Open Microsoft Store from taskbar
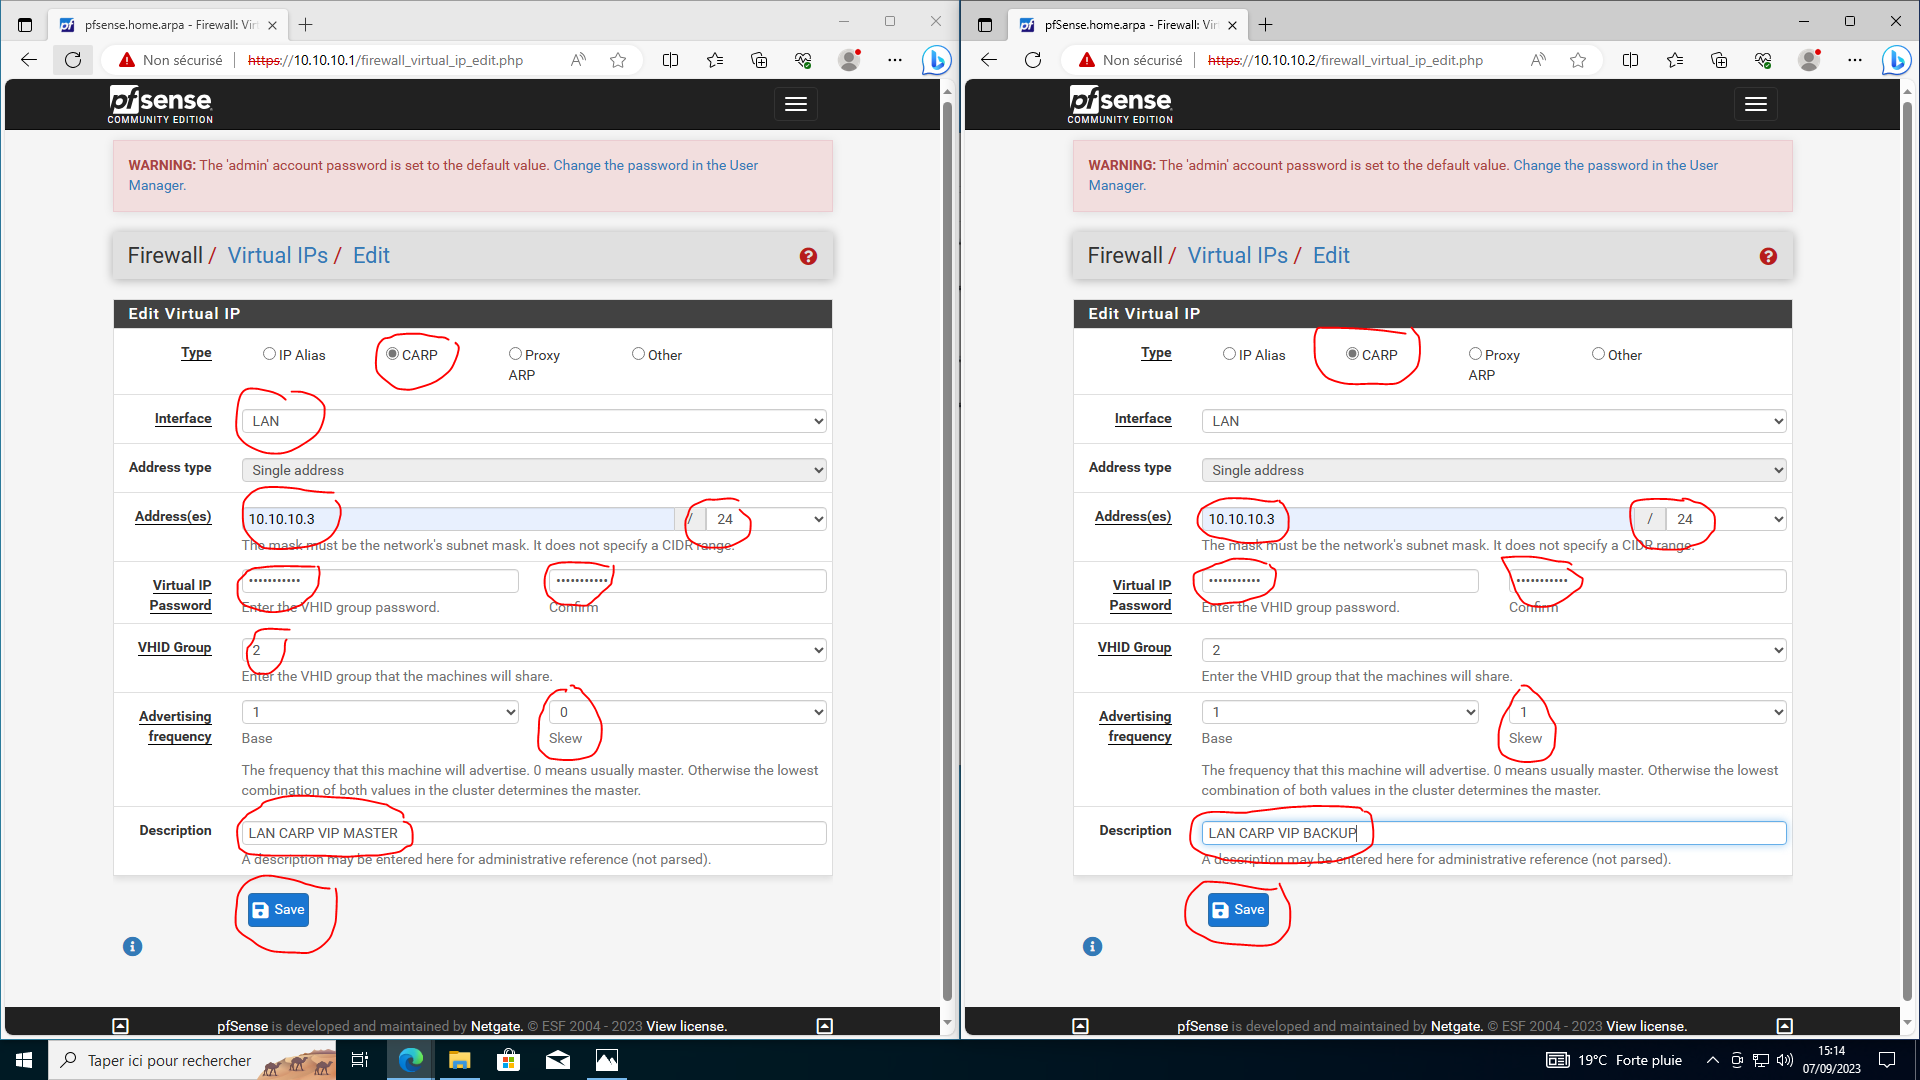Screen dimensions: 1920x1080 508,1060
